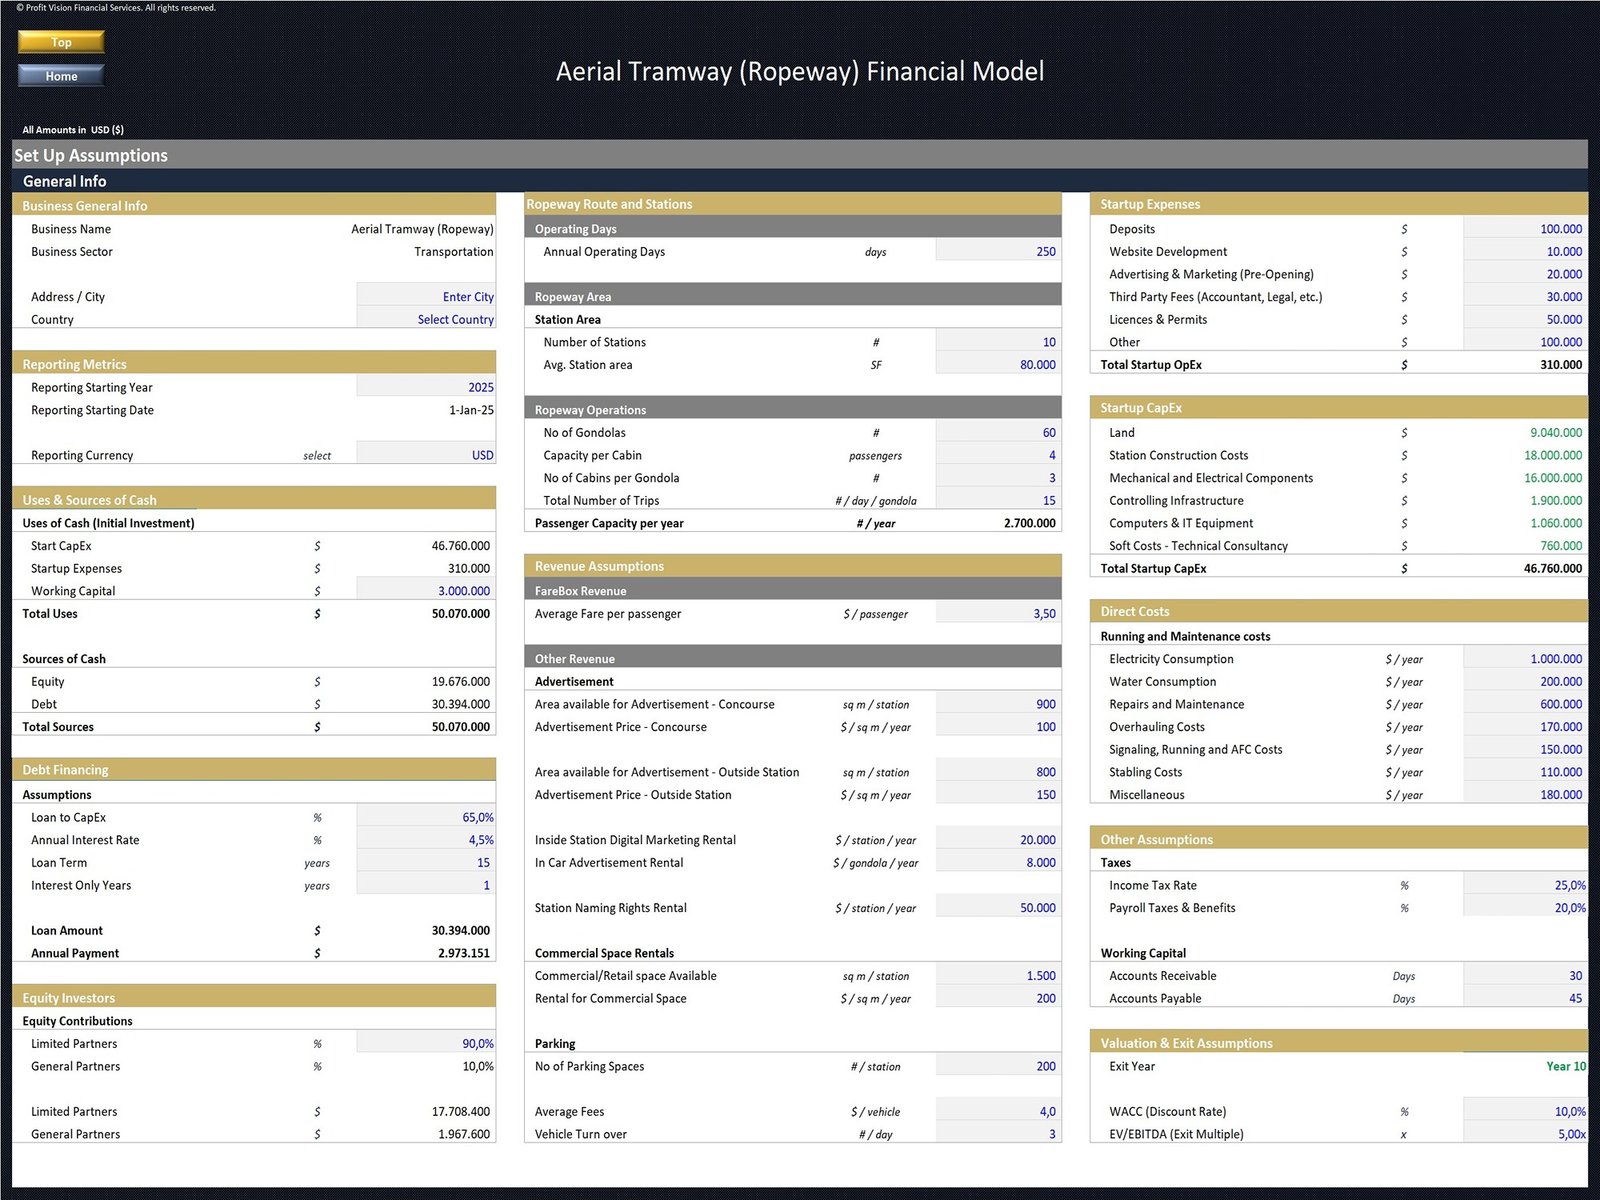Select the Income Tax Rate 25,0% cell
The width and height of the screenshot is (1600, 1200).
coord(1524,886)
